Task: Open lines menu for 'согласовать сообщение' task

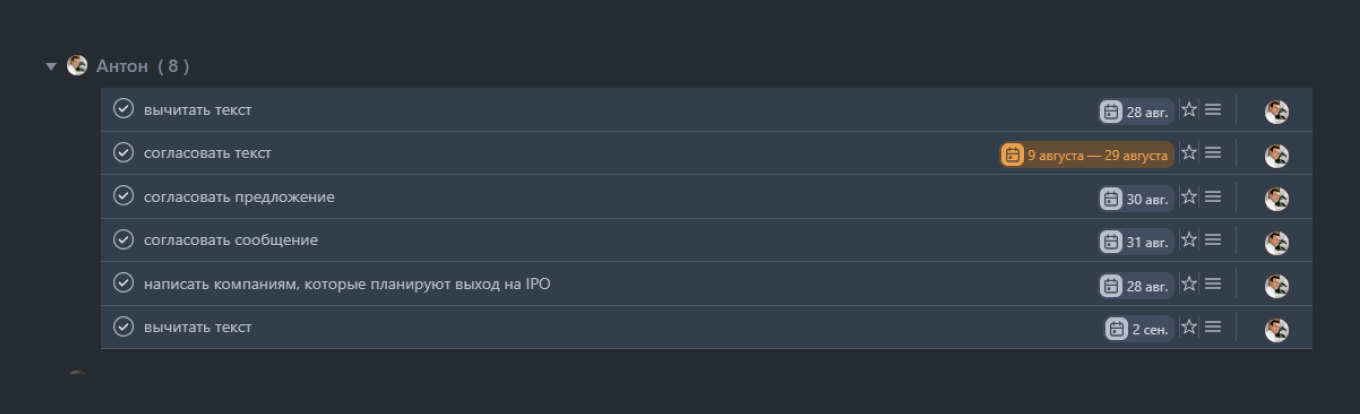Action: click(1213, 240)
